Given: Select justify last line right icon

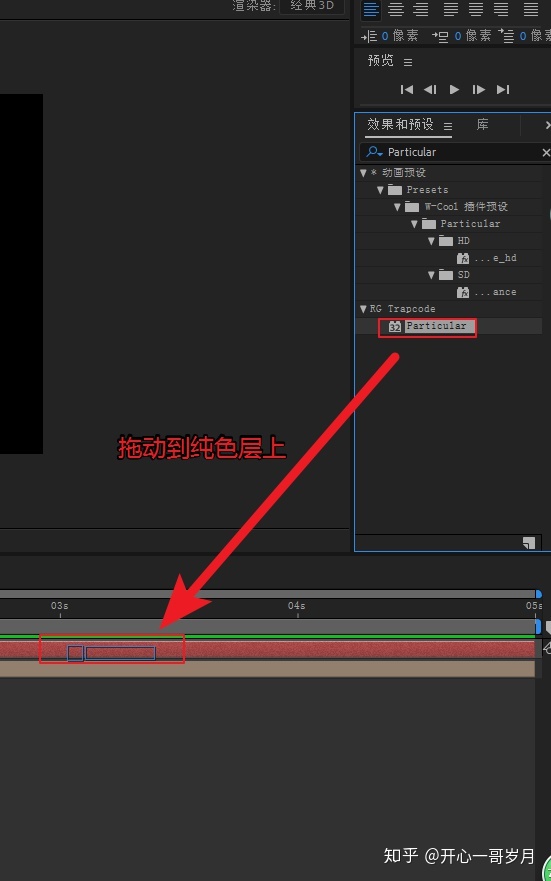Looking at the screenshot, I should tap(501, 10).
